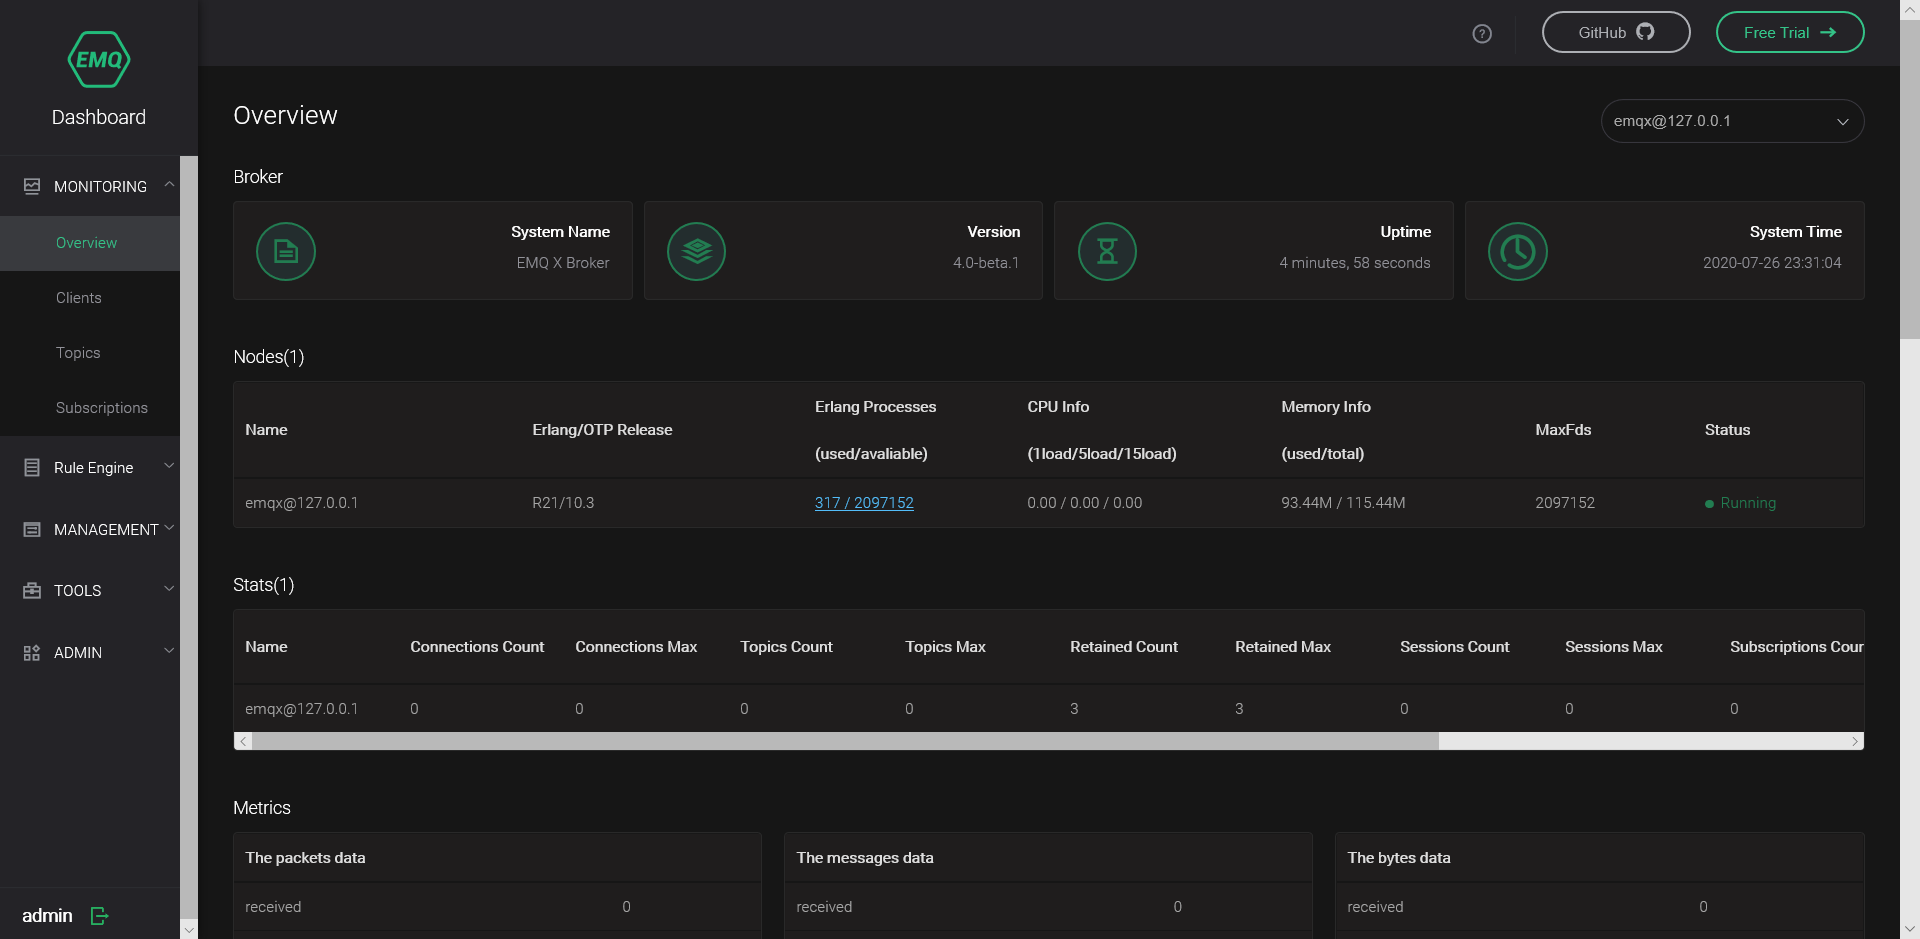The image size is (1920, 939).
Task: Click the R21/10.3 release value
Action: 563,503
